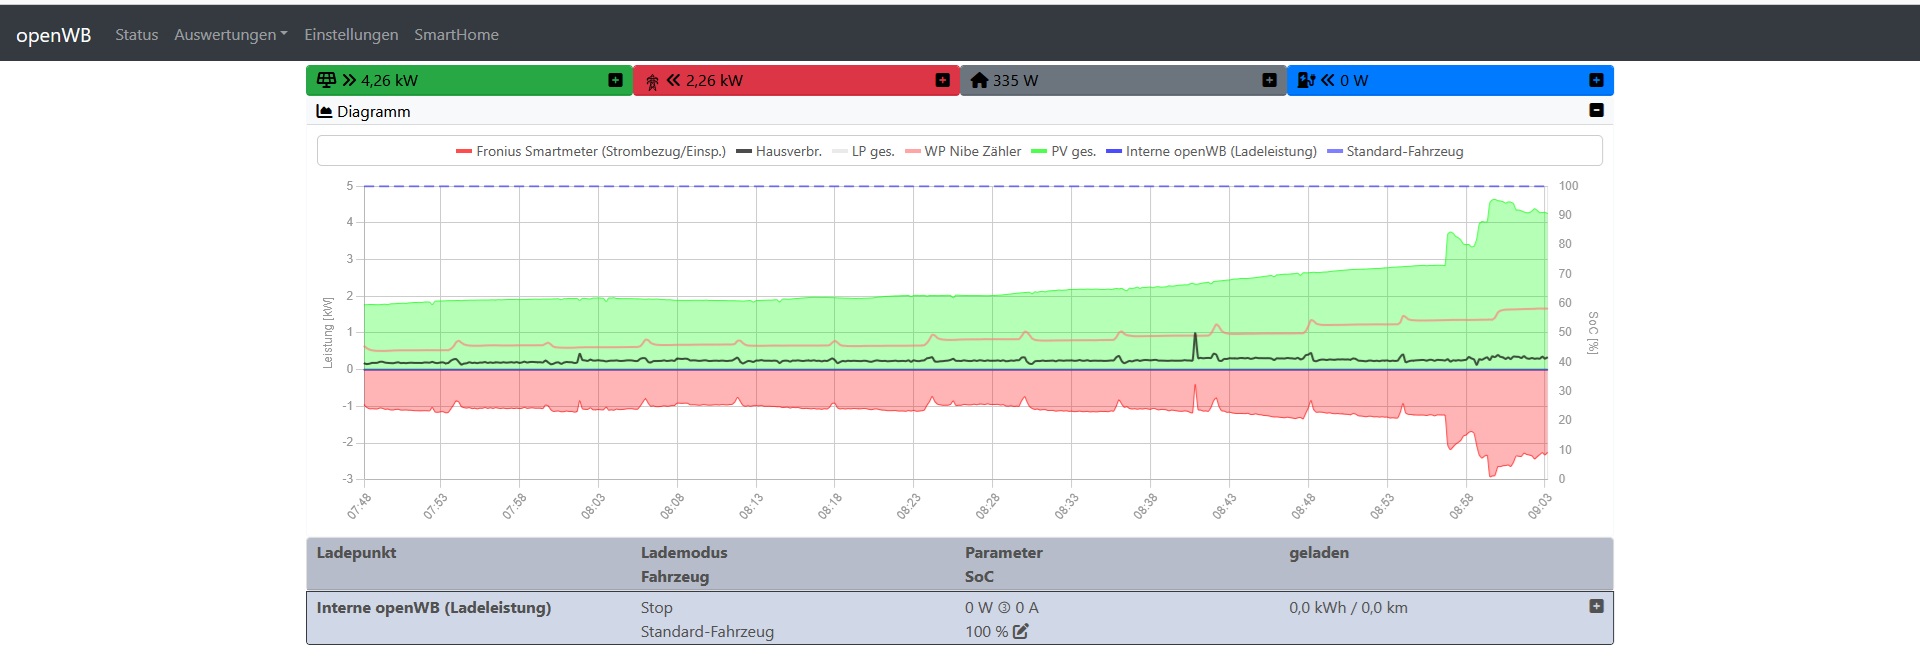
Task: Edit SoC using the pencil icon
Action: (x=1020, y=632)
